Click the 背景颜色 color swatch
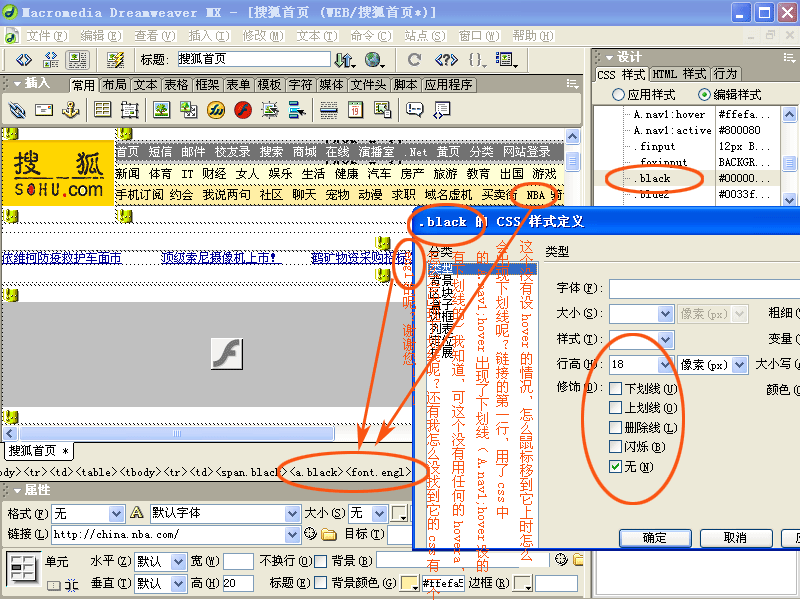This screenshot has width=800, height=600. pyautogui.click(x=410, y=583)
